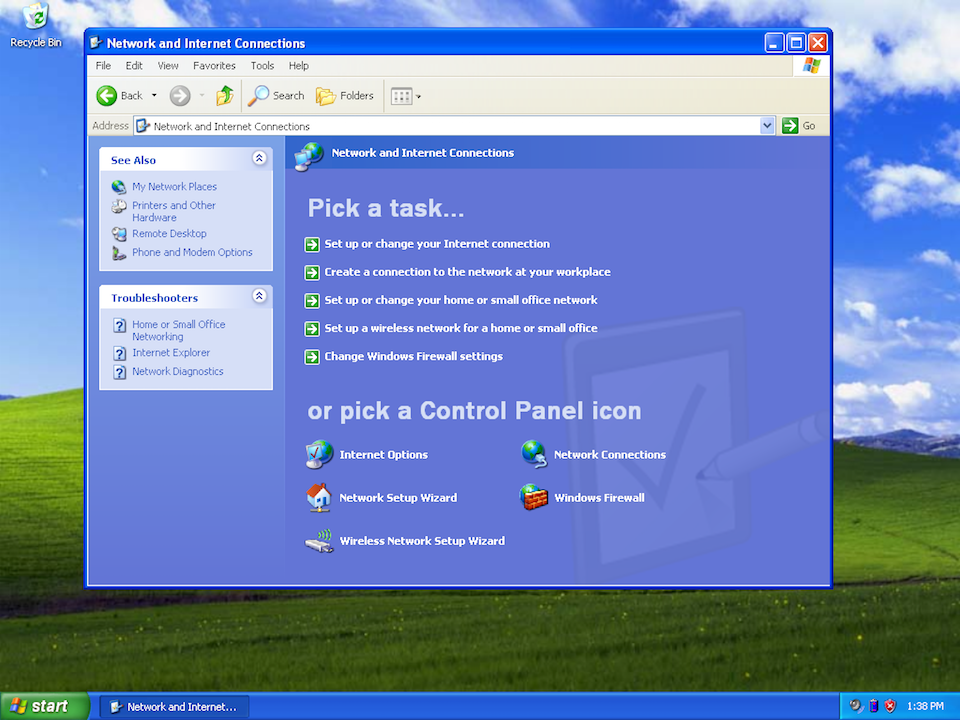The image size is (960, 720).
Task: Toggle the Folders pane button
Action: click(345, 96)
